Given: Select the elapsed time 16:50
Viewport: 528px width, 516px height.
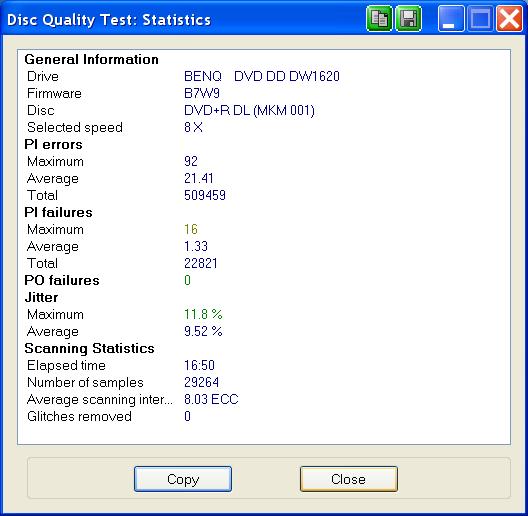Looking at the screenshot, I should coord(199,365).
